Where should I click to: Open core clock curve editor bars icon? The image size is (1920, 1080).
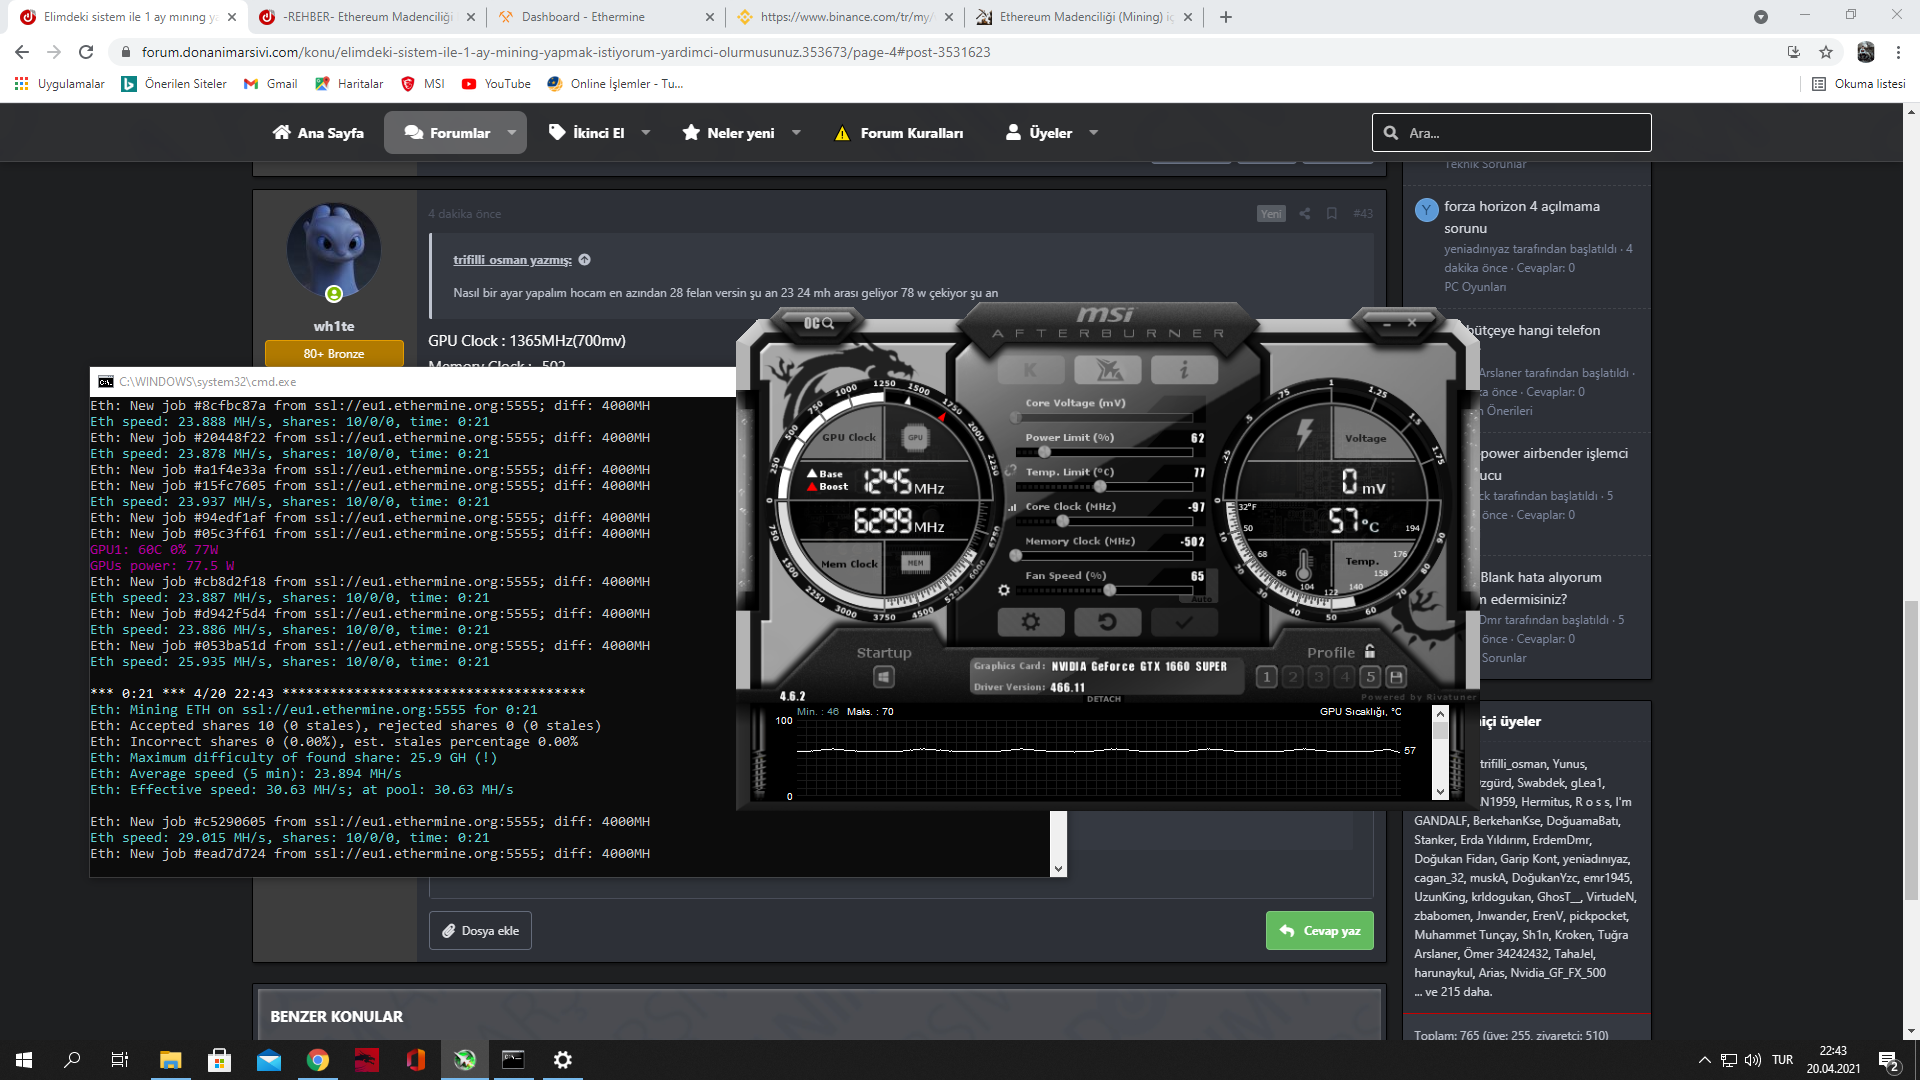[1012, 507]
